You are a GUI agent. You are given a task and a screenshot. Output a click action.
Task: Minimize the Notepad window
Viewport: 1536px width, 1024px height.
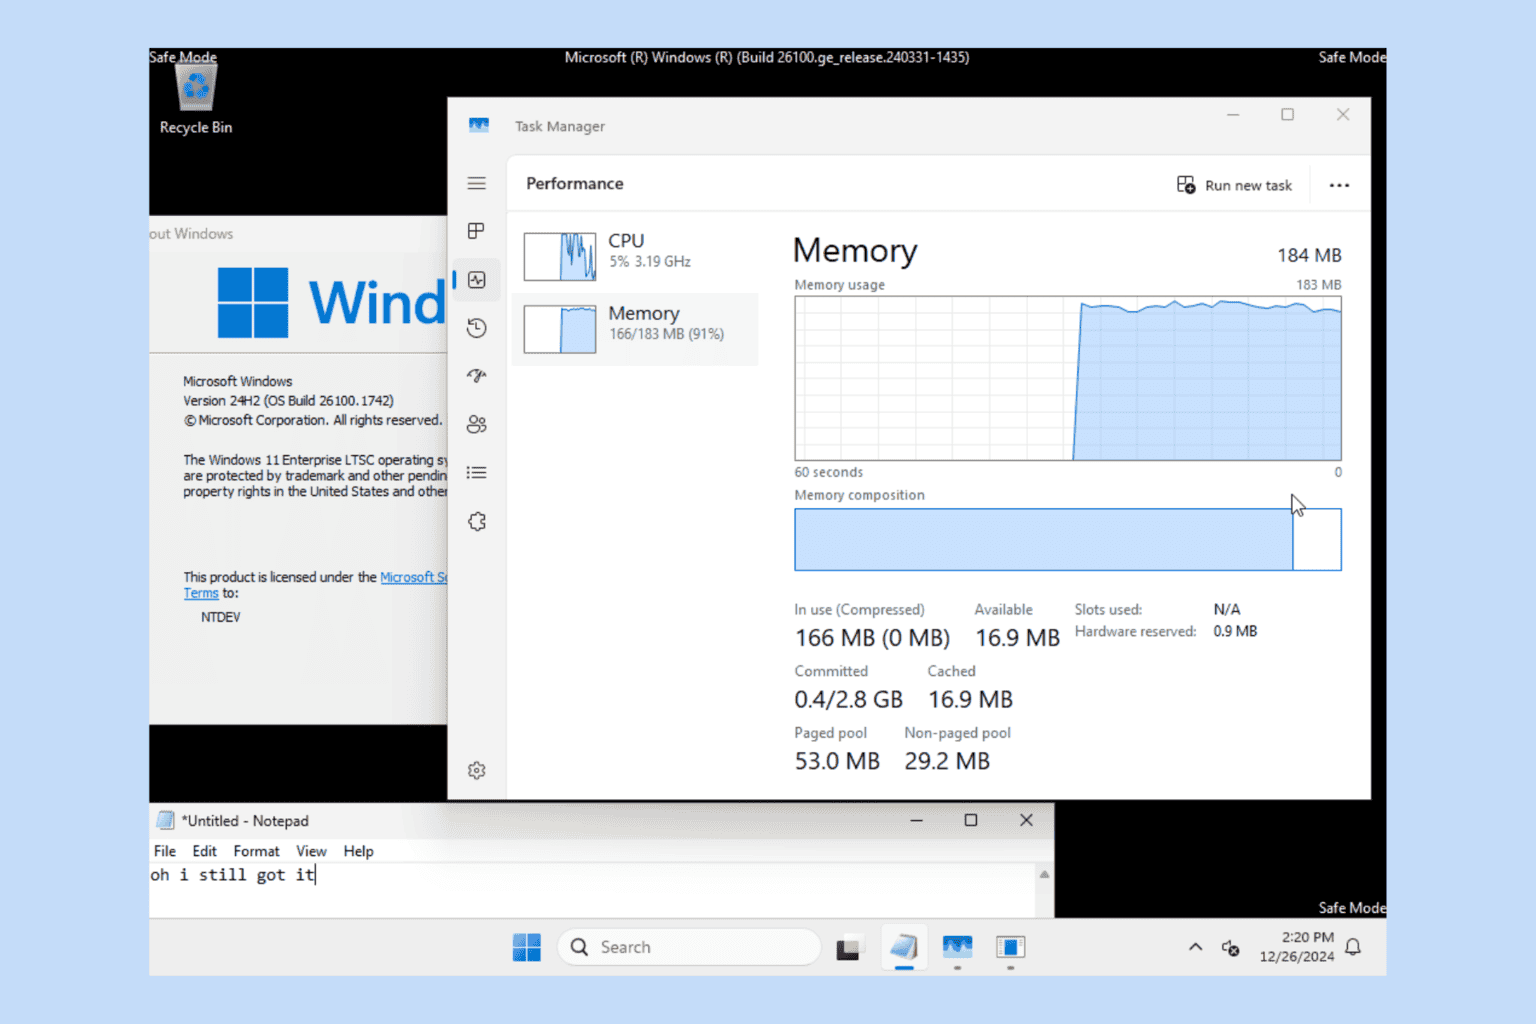coord(916,820)
